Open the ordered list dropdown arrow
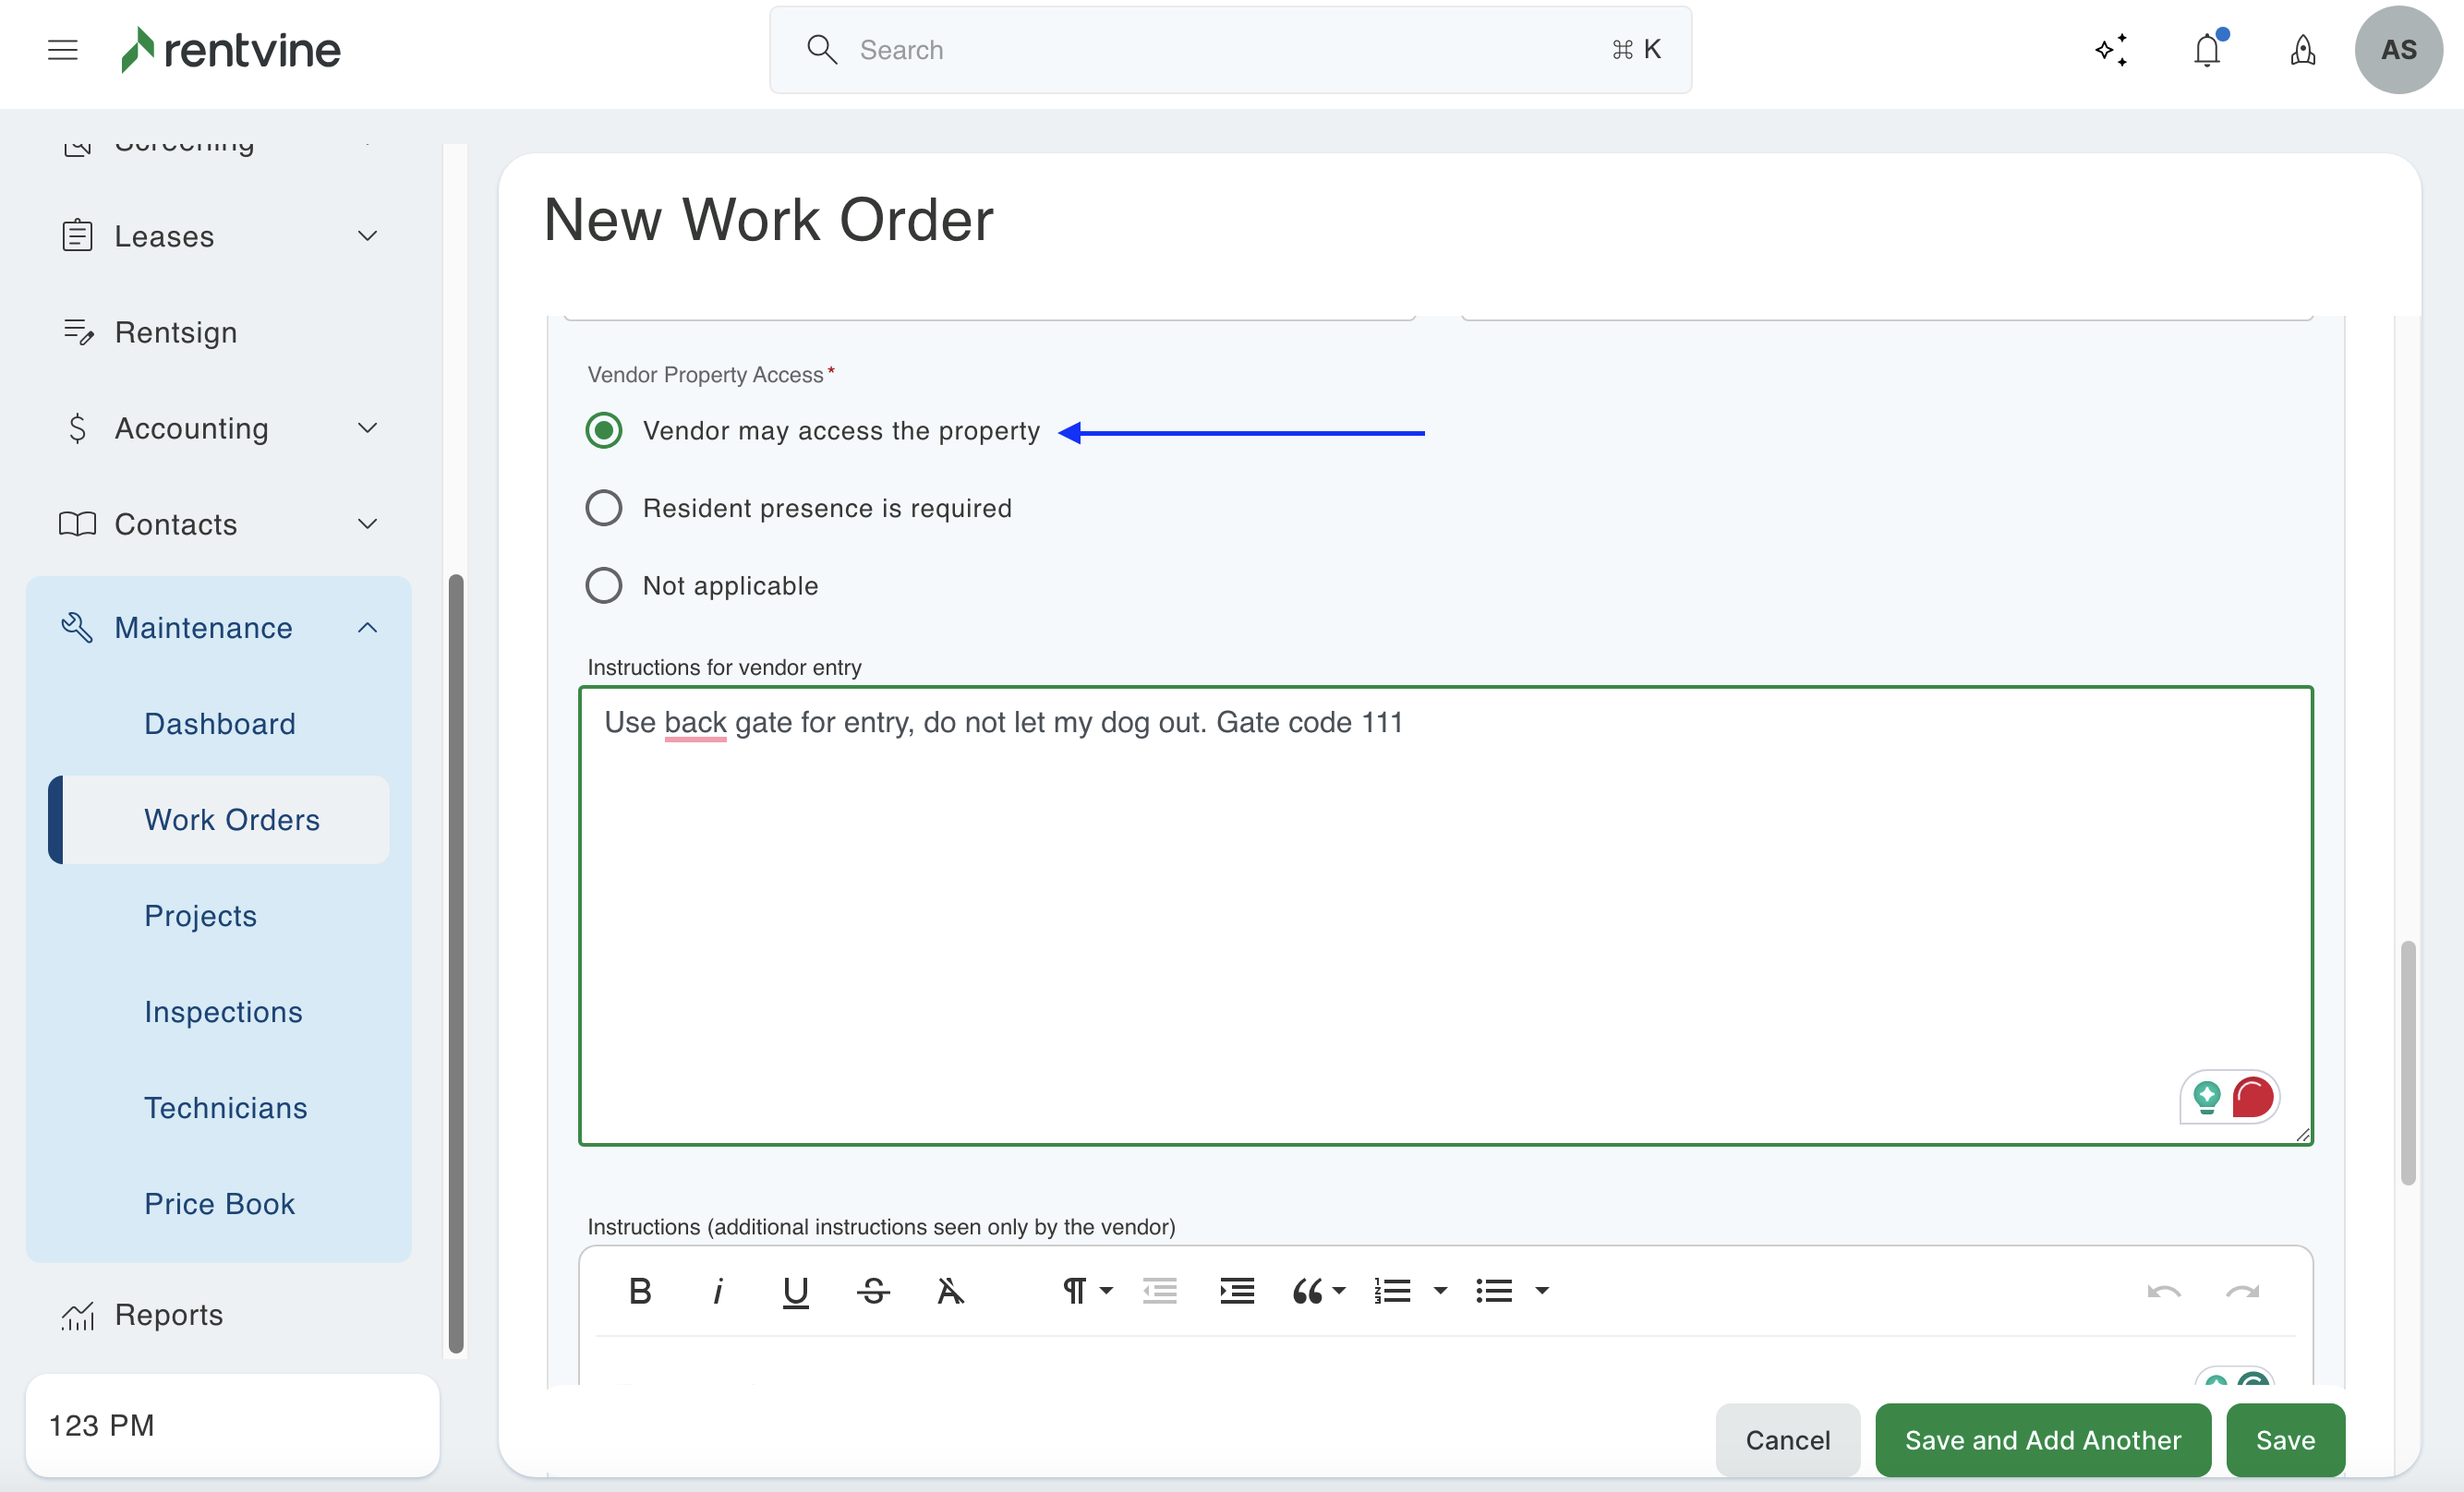The width and height of the screenshot is (2464, 1492). (1440, 1291)
